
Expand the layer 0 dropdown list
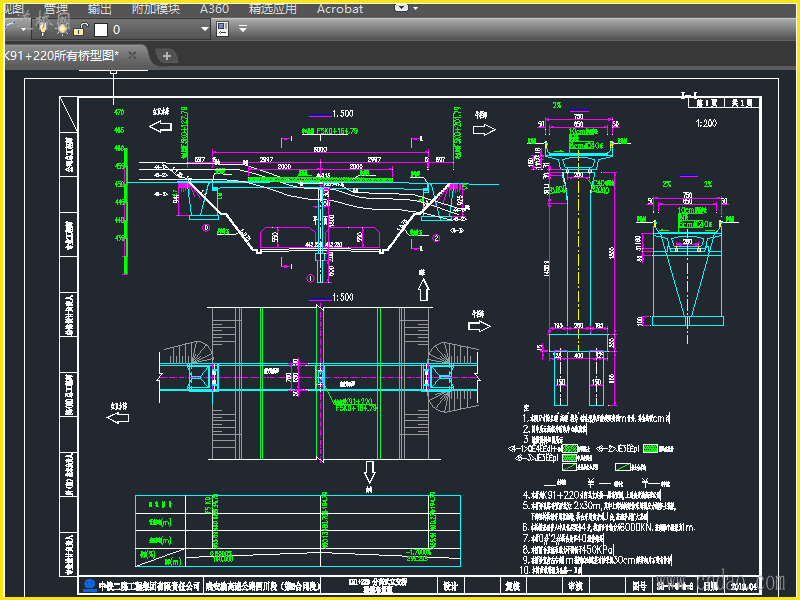tap(204, 29)
